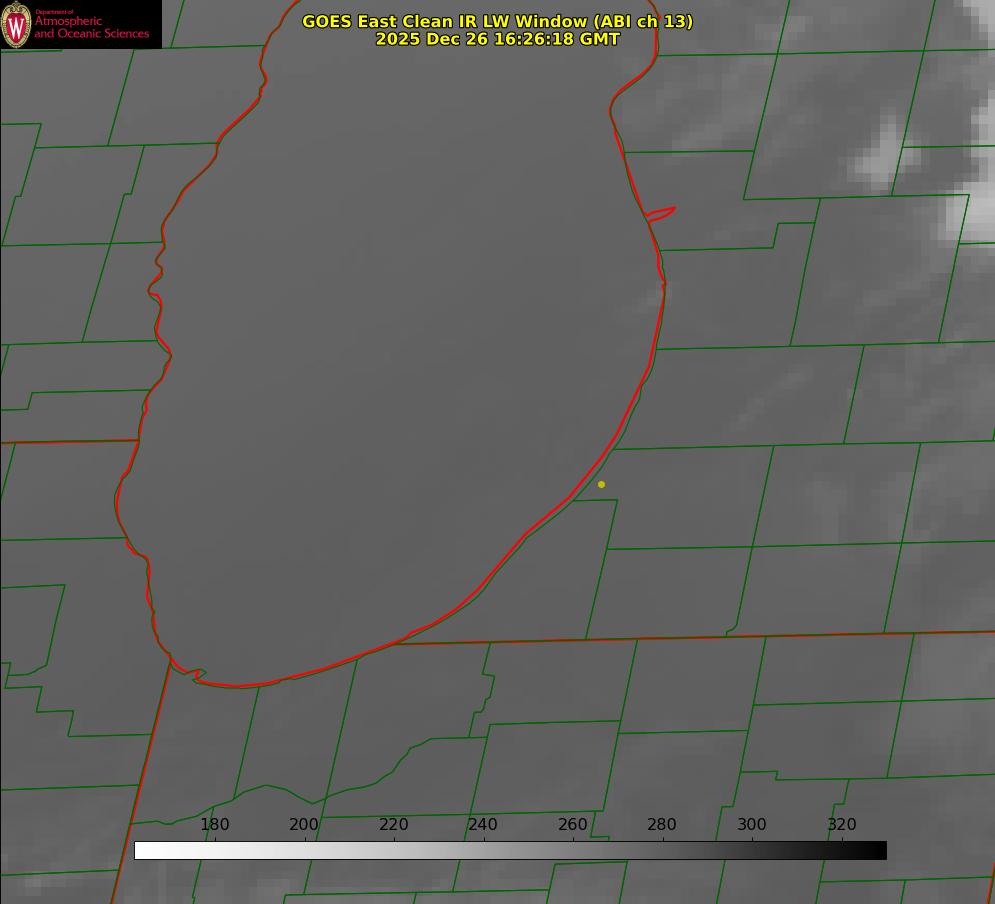Click the 200 tick label on colorbar
The image size is (995, 904).
[x=304, y=824]
